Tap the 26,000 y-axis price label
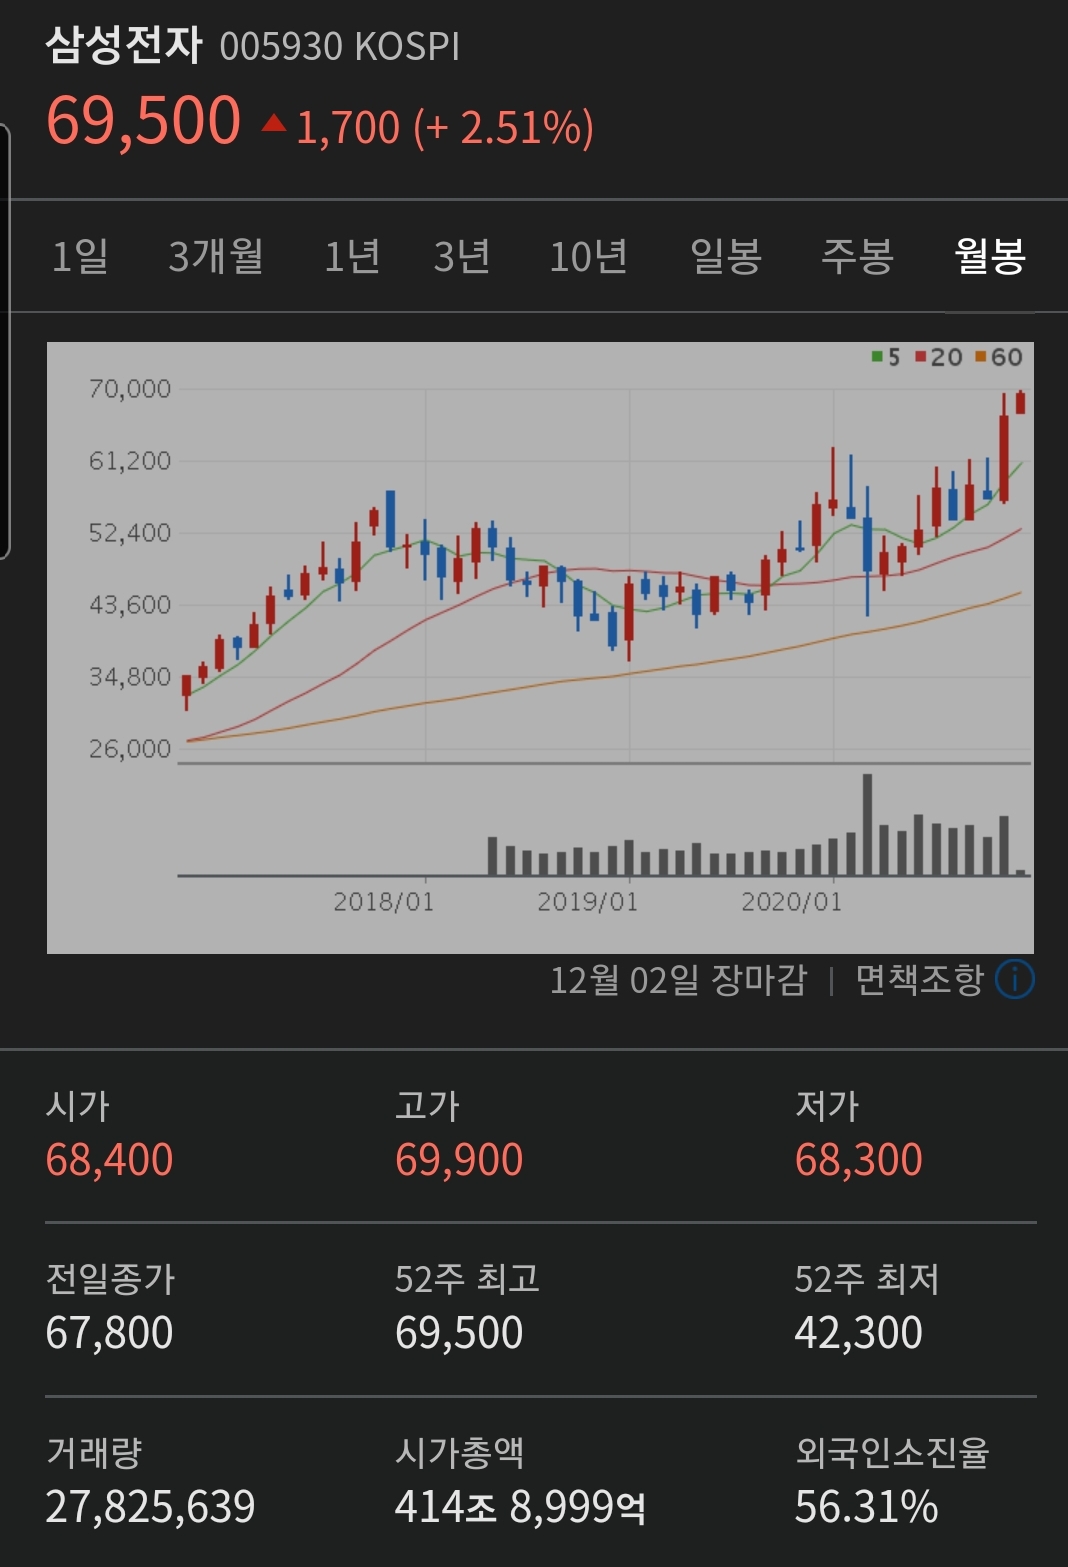Viewport: 1068px width, 1567px height. point(130,749)
